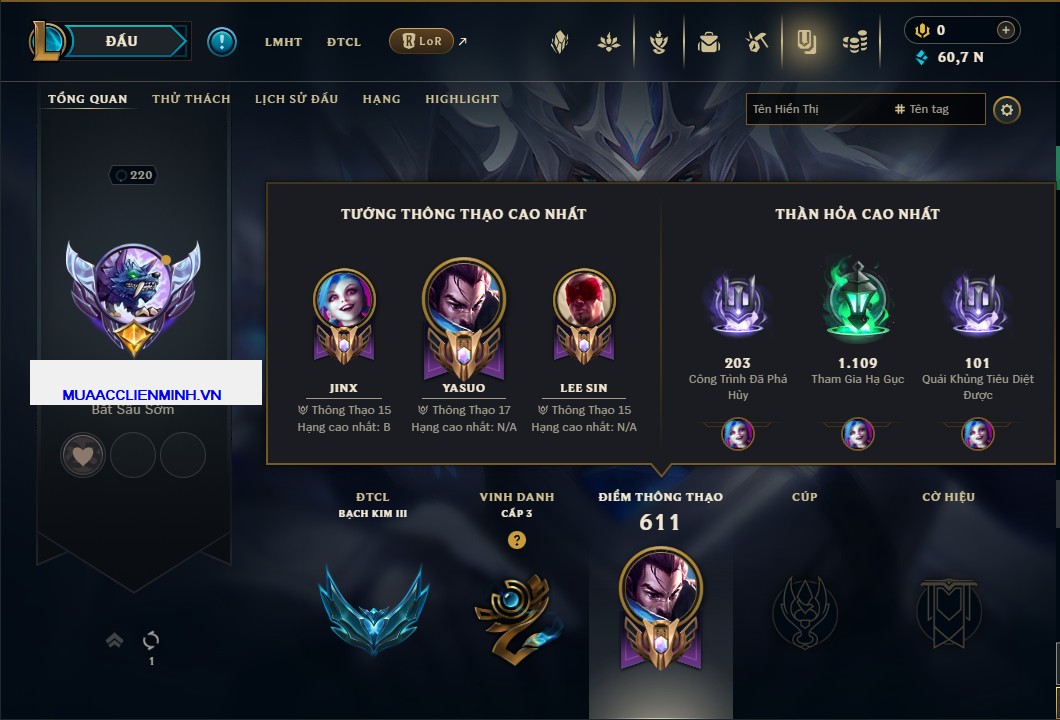Select the heart token slot
Image resolution: width=1060 pixels, height=720 pixels.
(82, 456)
